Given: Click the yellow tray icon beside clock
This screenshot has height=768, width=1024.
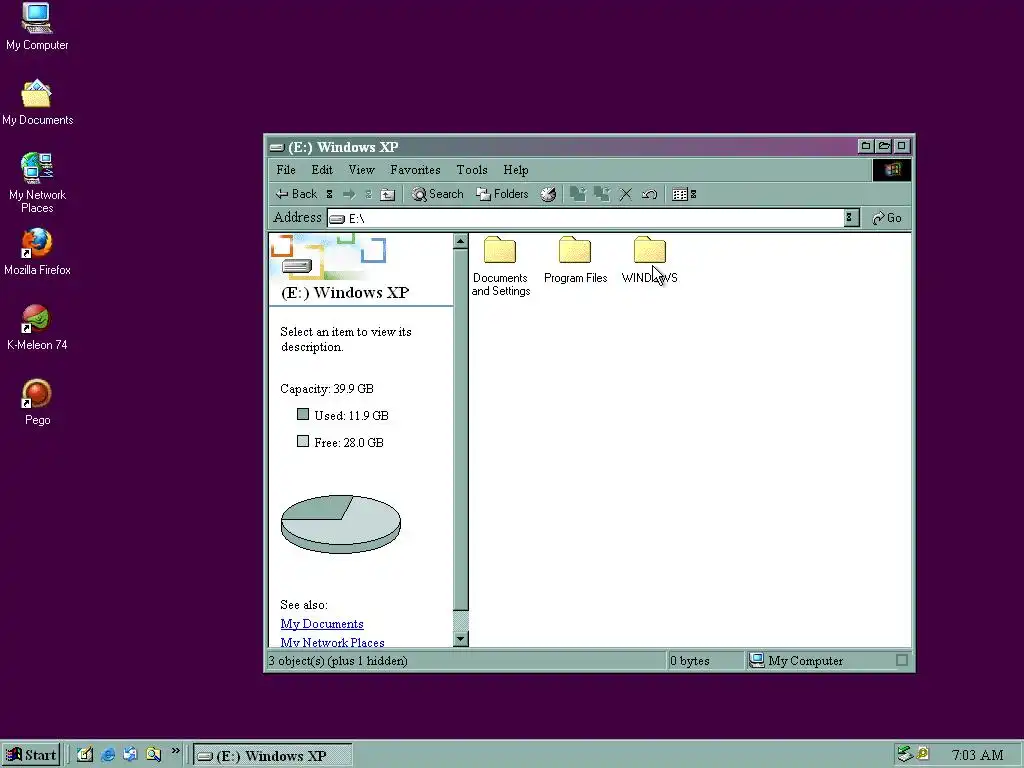Looking at the screenshot, I should click(923, 754).
